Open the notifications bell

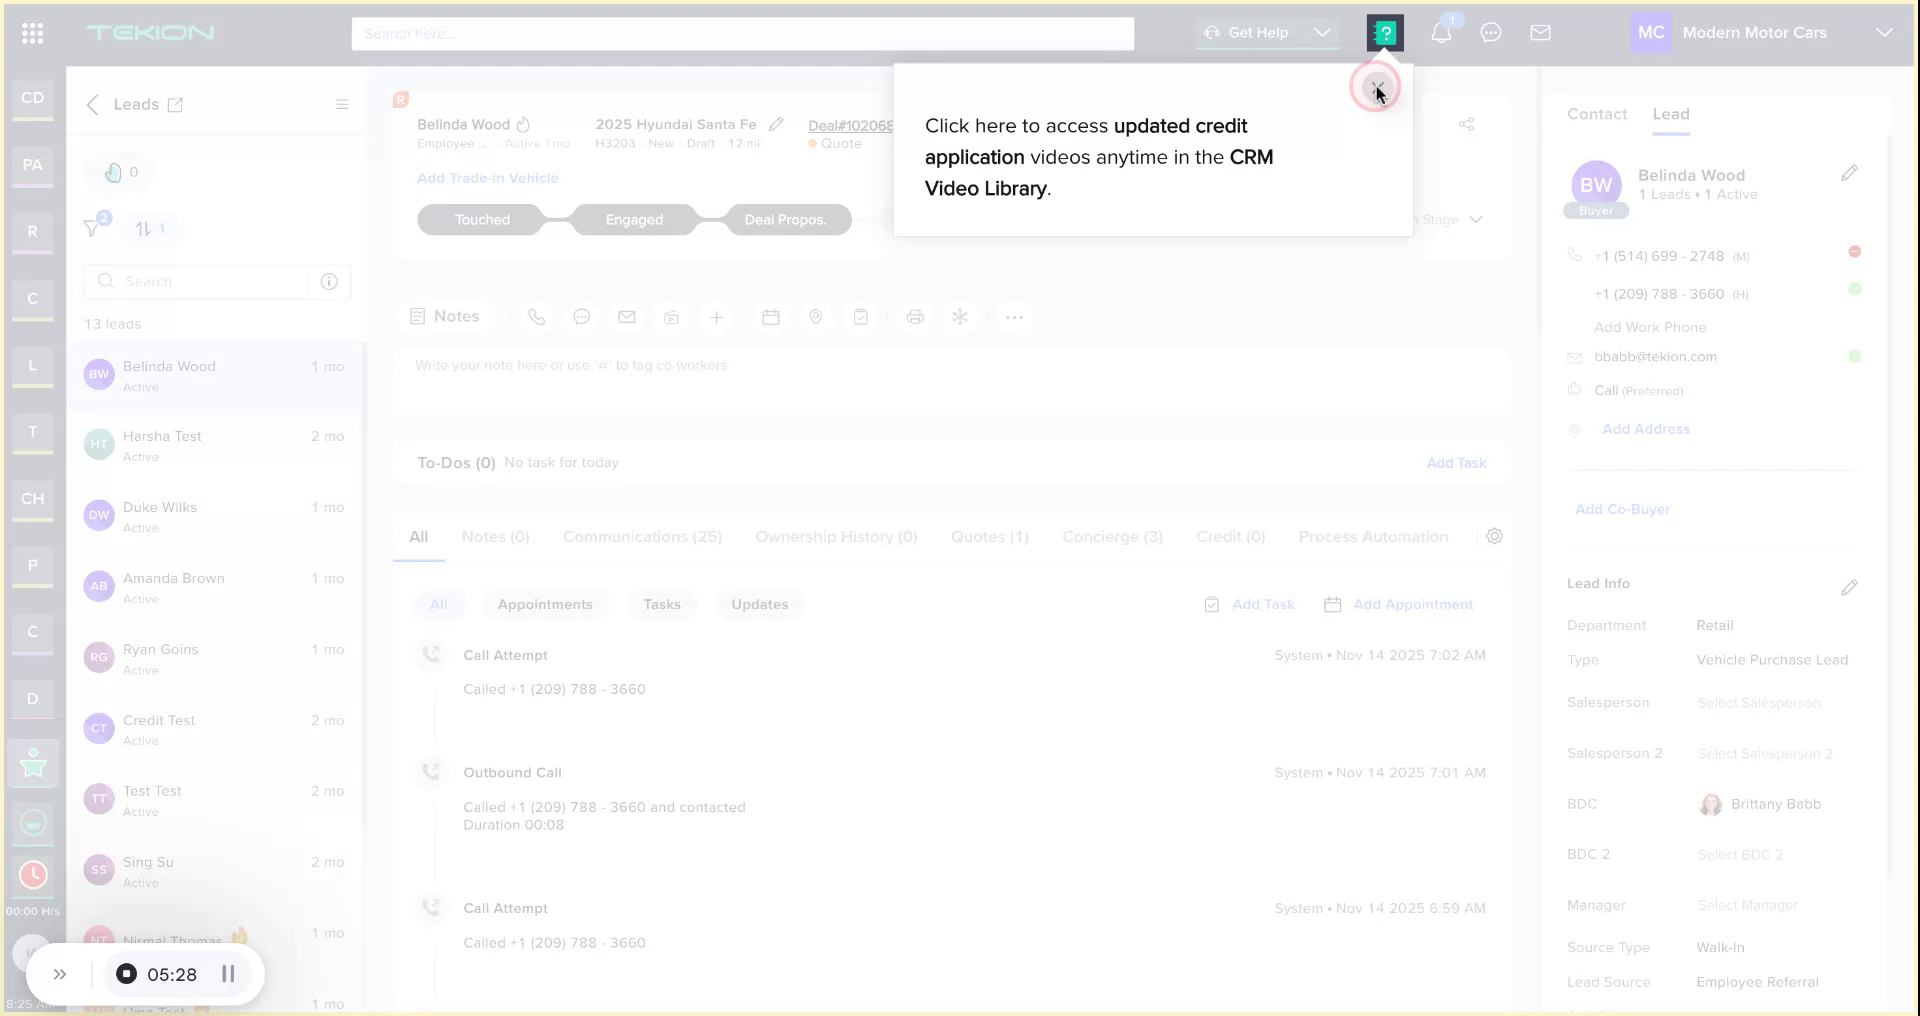pos(1441,32)
